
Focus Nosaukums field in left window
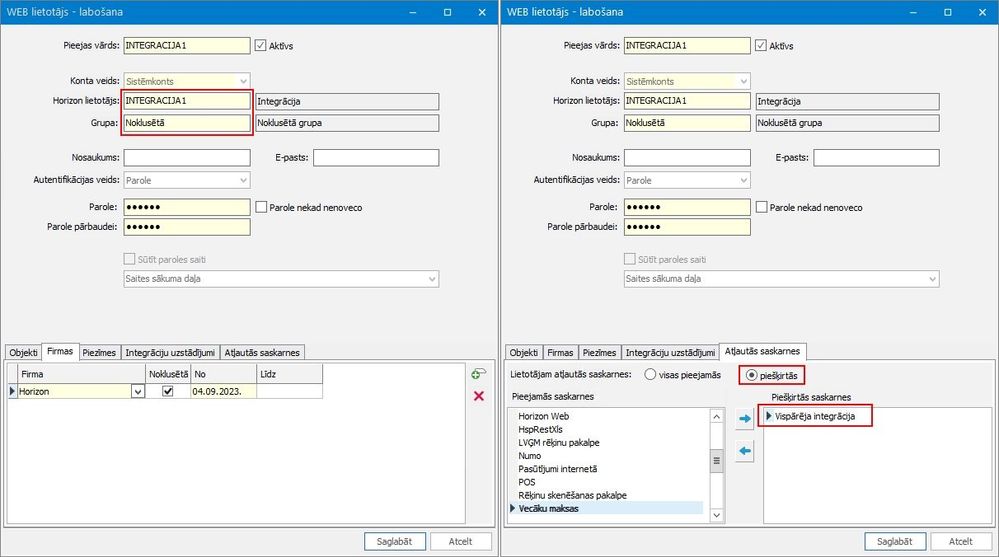(x=187, y=157)
